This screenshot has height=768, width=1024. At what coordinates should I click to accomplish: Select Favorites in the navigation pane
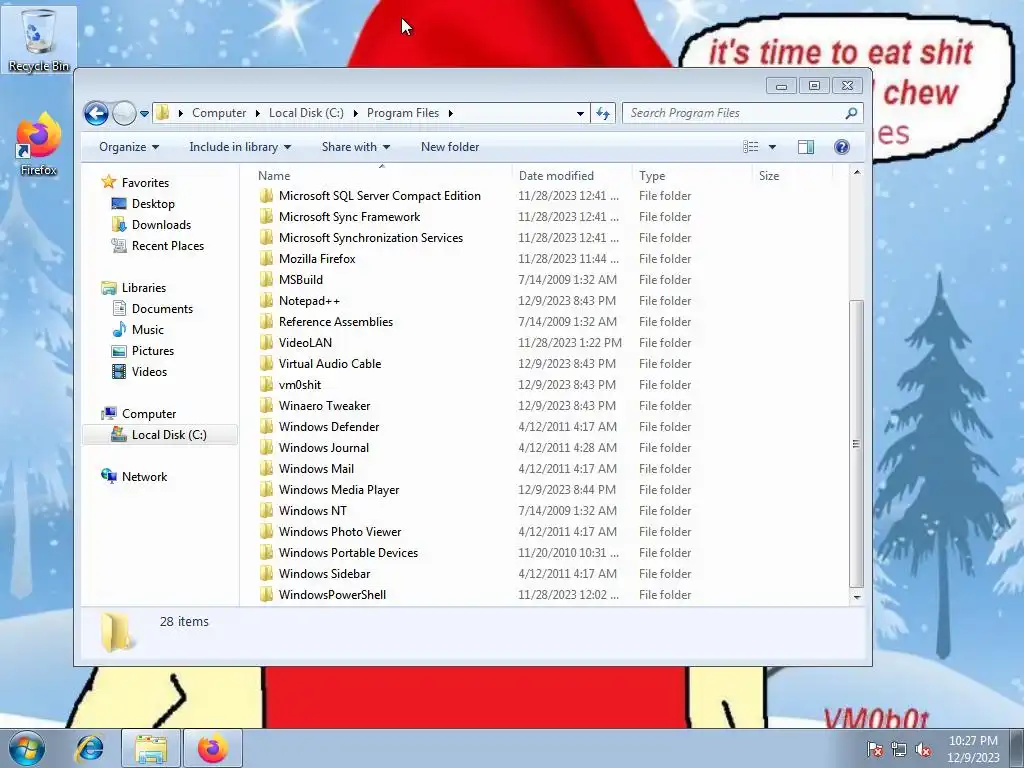(145, 183)
